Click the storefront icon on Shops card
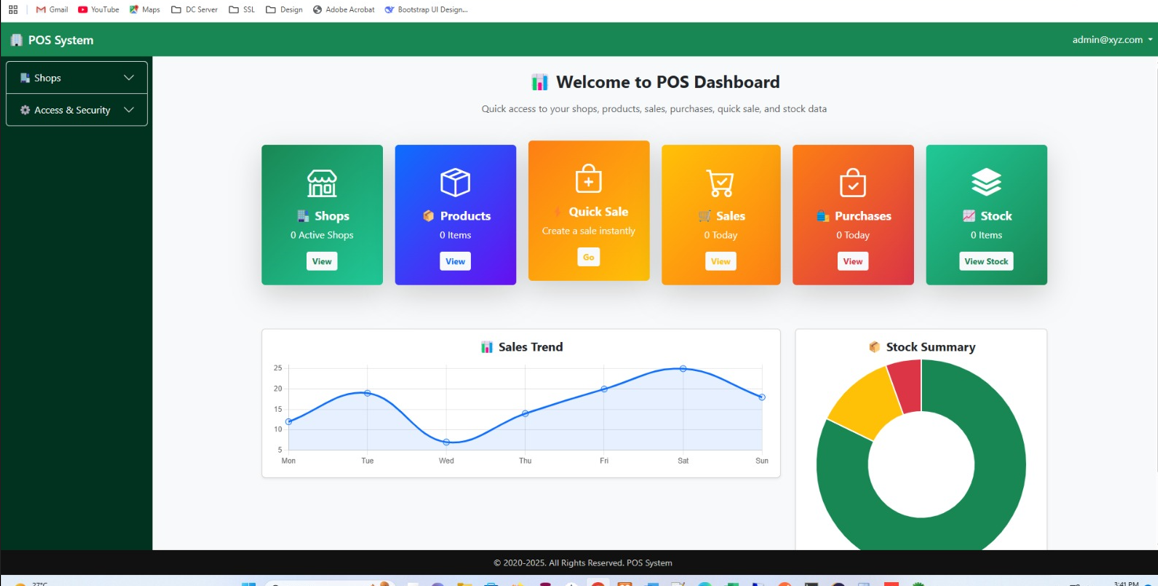The width and height of the screenshot is (1158, 586). click(x=321, y=183)
